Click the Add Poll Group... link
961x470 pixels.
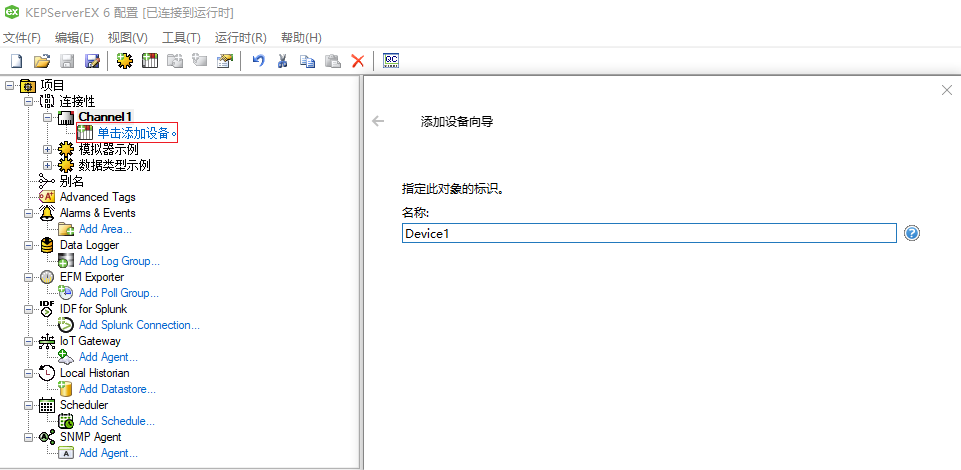click(119, 293)
